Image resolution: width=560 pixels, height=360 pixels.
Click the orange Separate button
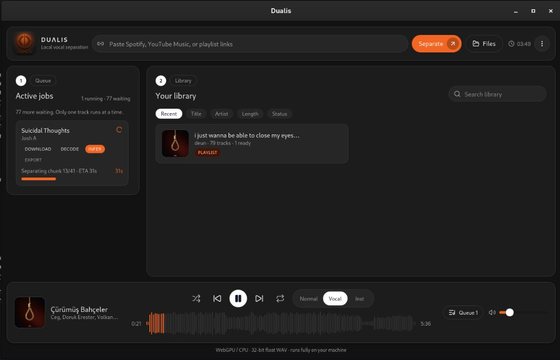[436, 44]
